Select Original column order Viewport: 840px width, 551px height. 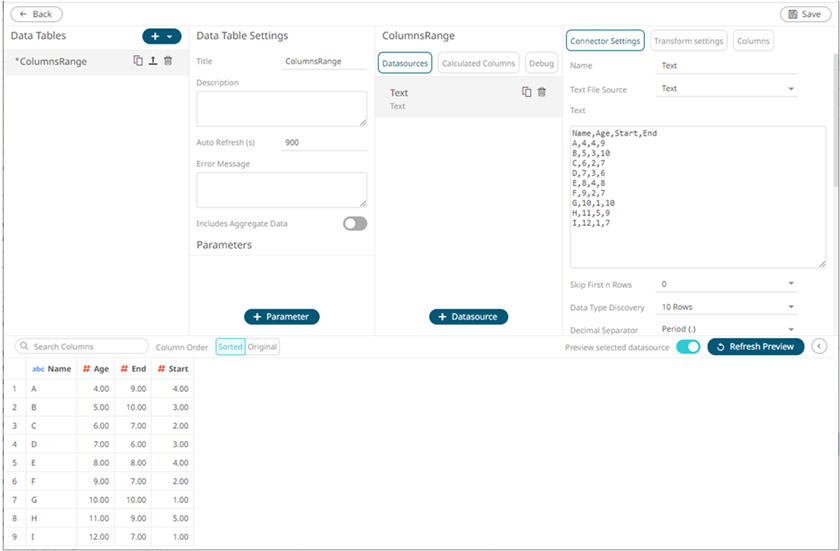263,347
